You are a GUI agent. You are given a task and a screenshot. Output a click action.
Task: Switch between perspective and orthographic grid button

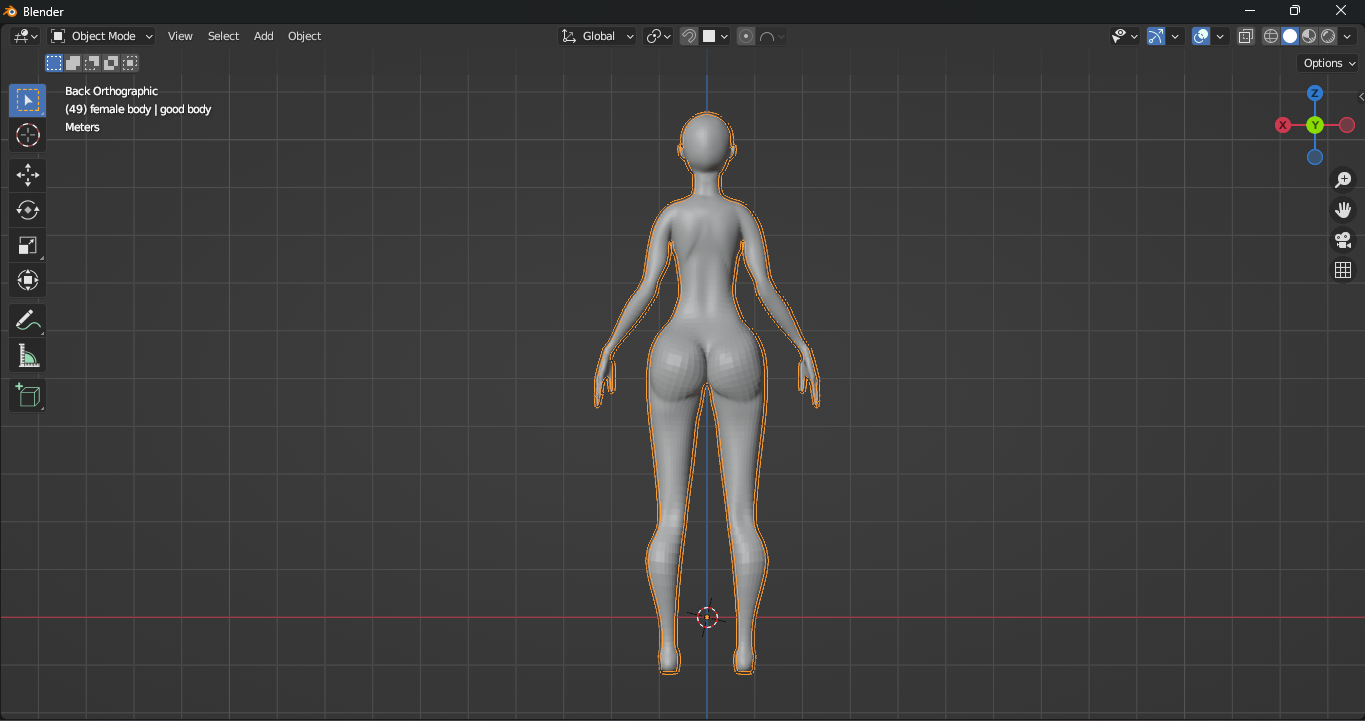1343,270
